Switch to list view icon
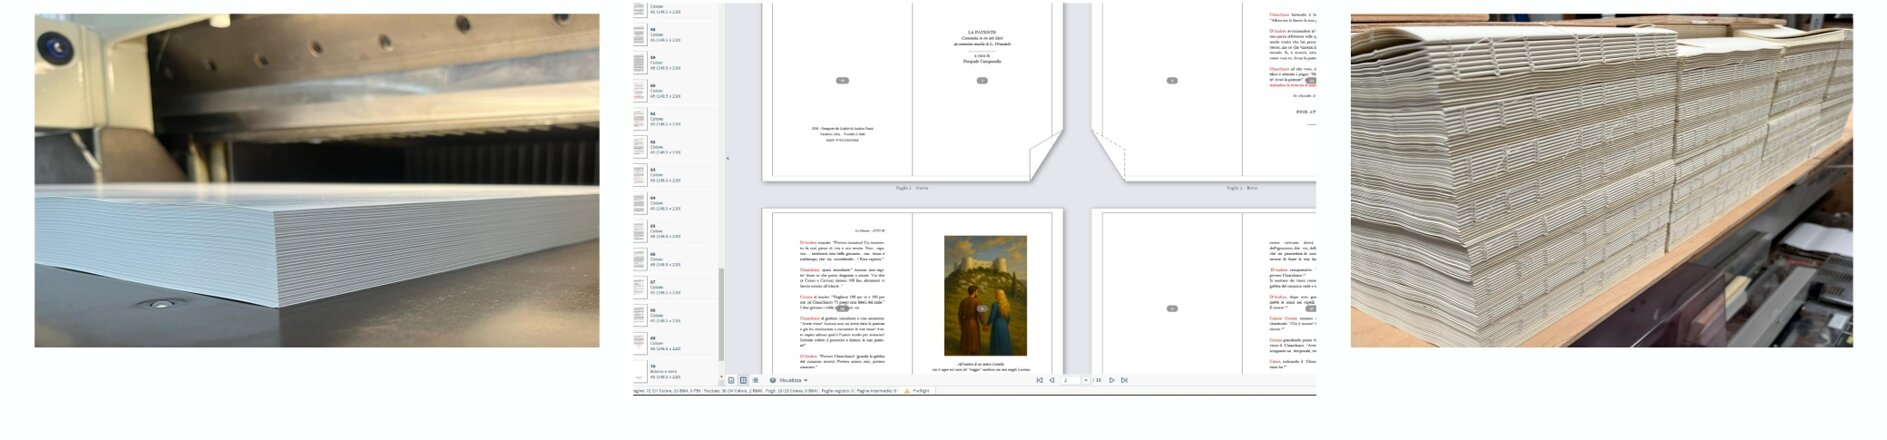This screenshot has height=440, width=1887. [755, 380]
